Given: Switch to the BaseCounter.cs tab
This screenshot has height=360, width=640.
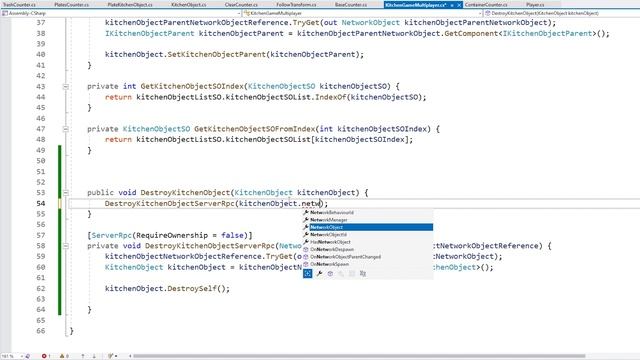Looking at the screenshot, I should coord(351,4).
